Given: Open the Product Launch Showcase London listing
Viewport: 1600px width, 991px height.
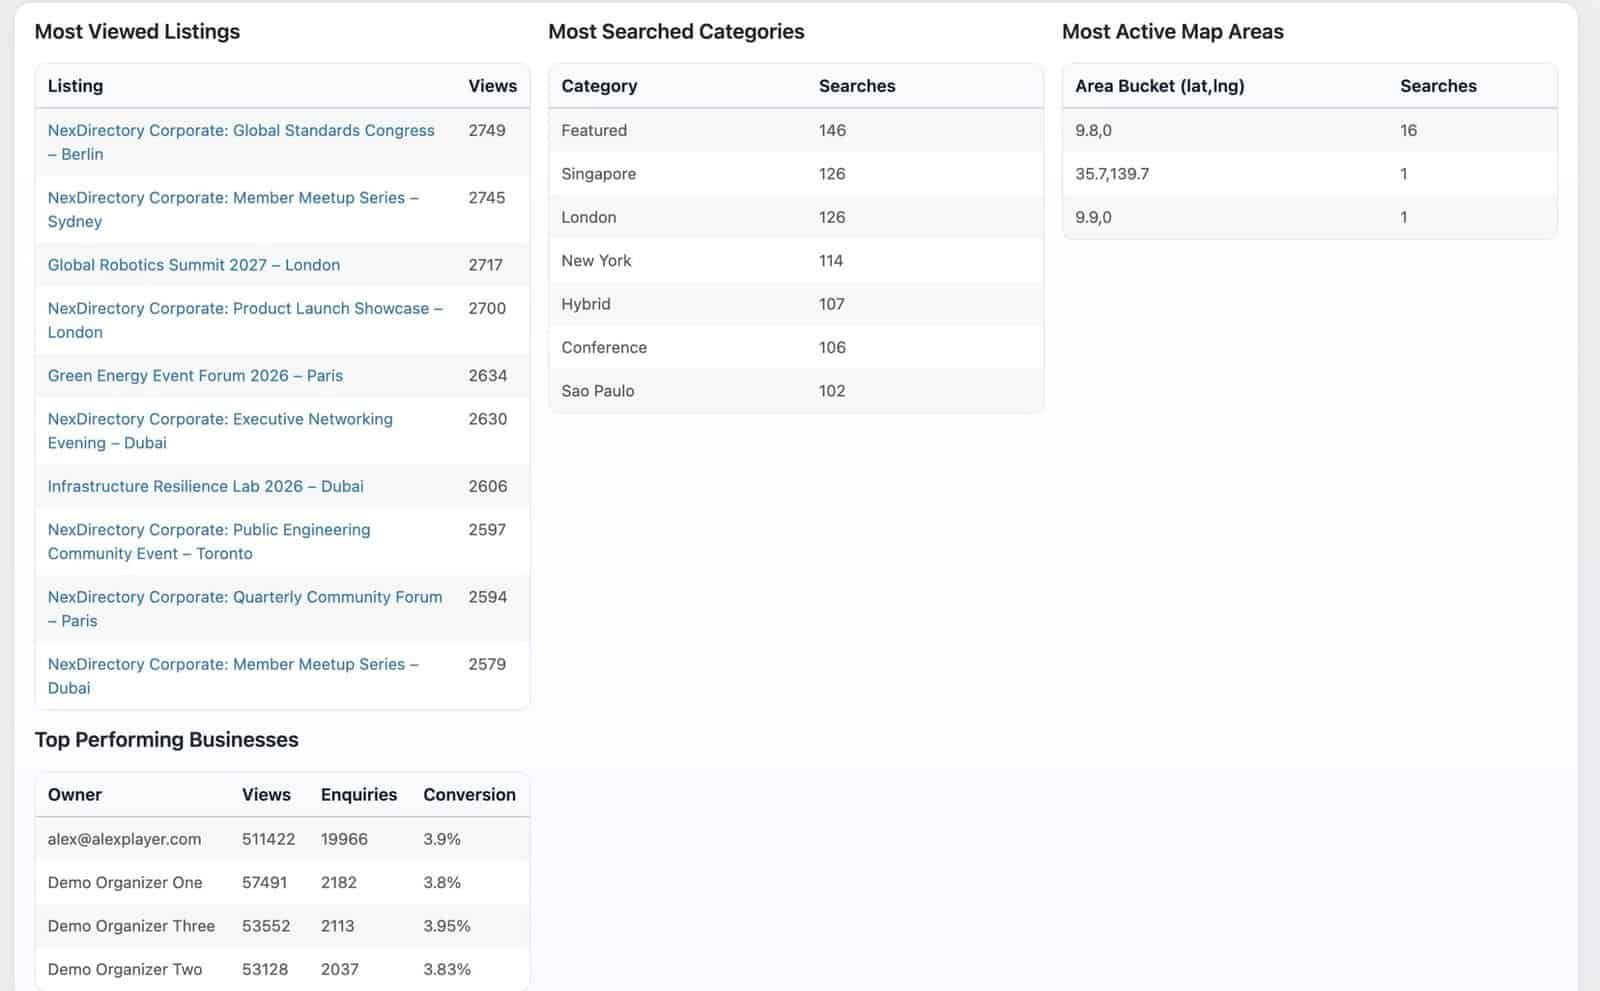Looking at the screenshot, I should tap(245, 309).
